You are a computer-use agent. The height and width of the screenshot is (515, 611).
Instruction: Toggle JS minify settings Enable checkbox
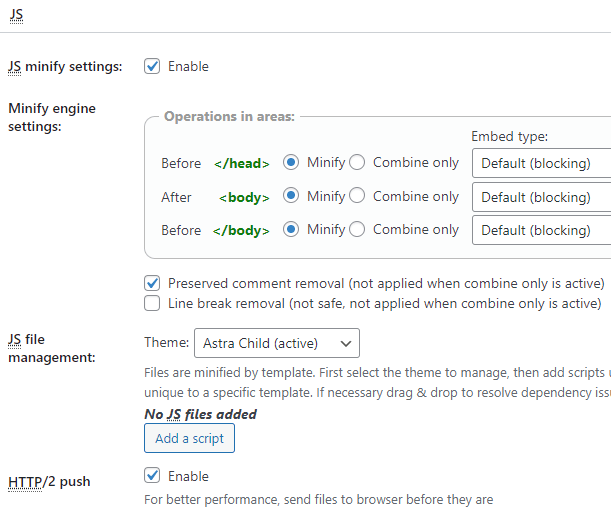click(152, 66)
